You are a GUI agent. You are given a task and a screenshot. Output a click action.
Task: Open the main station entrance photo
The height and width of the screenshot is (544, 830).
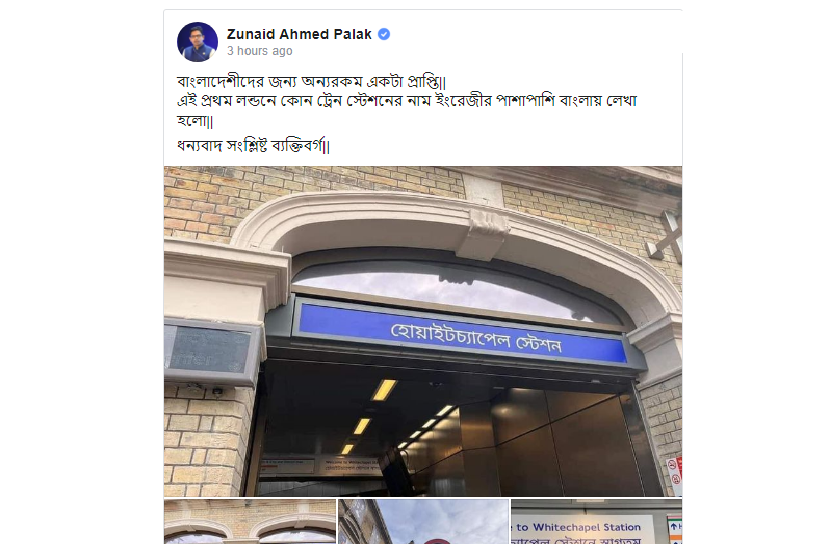click(x=422, y=331)
